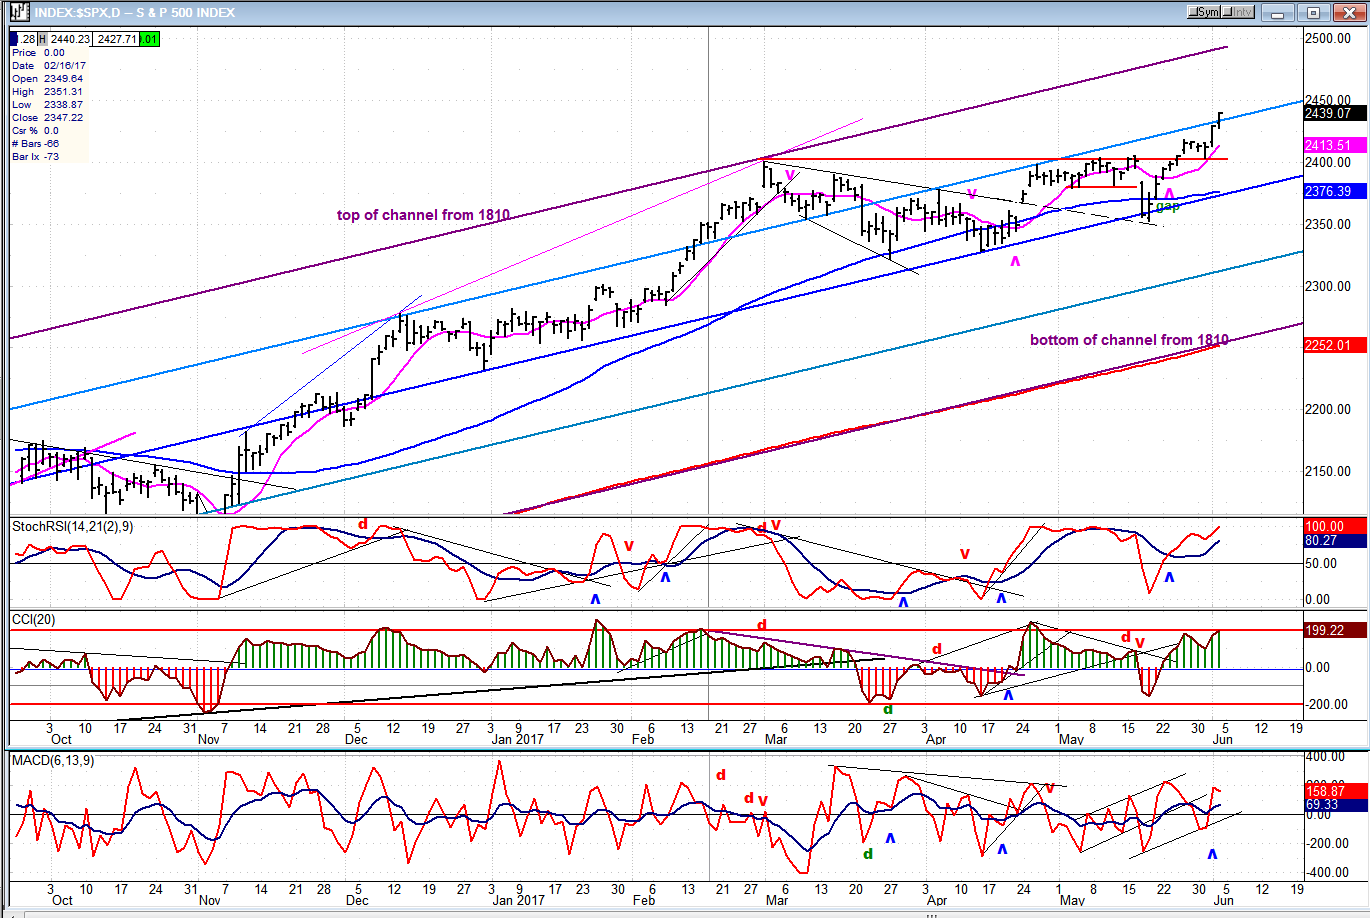
Task: Click the blue 2376.39 moving average tag
Action: click(1334, 191)
